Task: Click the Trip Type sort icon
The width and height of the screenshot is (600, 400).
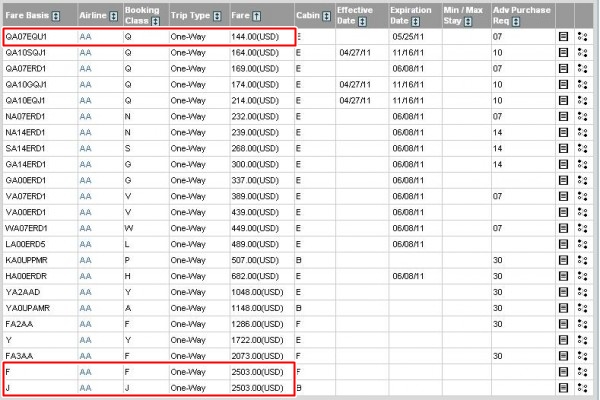Action: coord(217,16)
